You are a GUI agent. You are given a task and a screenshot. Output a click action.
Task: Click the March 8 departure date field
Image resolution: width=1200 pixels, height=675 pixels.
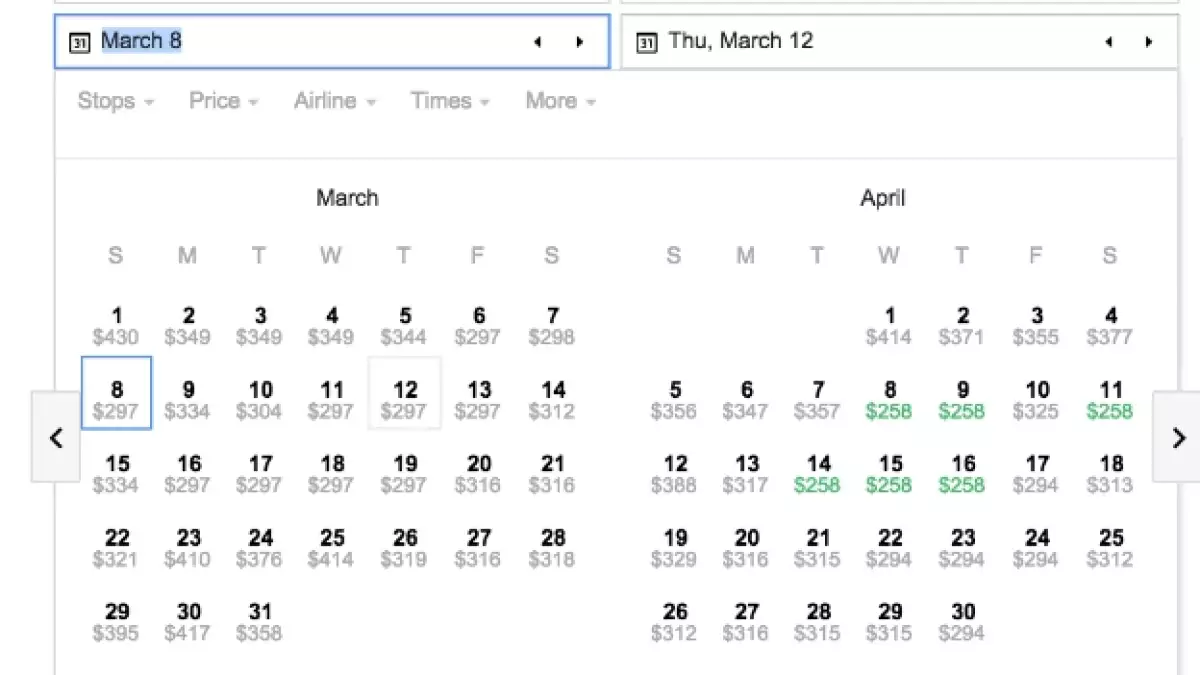300,42
